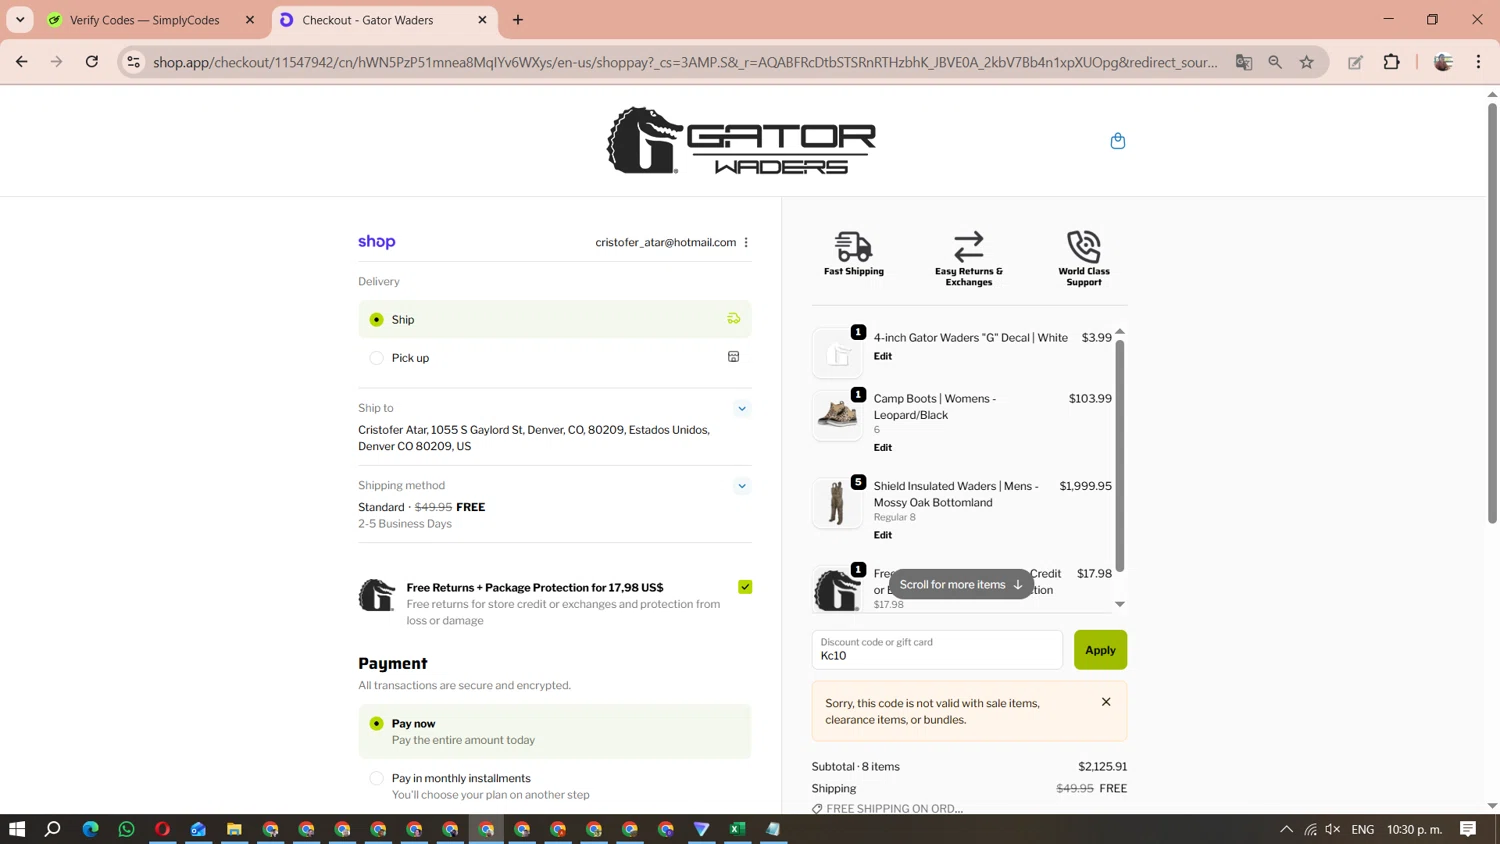Open the Chrome profile avatar

pyautogui.click(x=1443, y=62)
